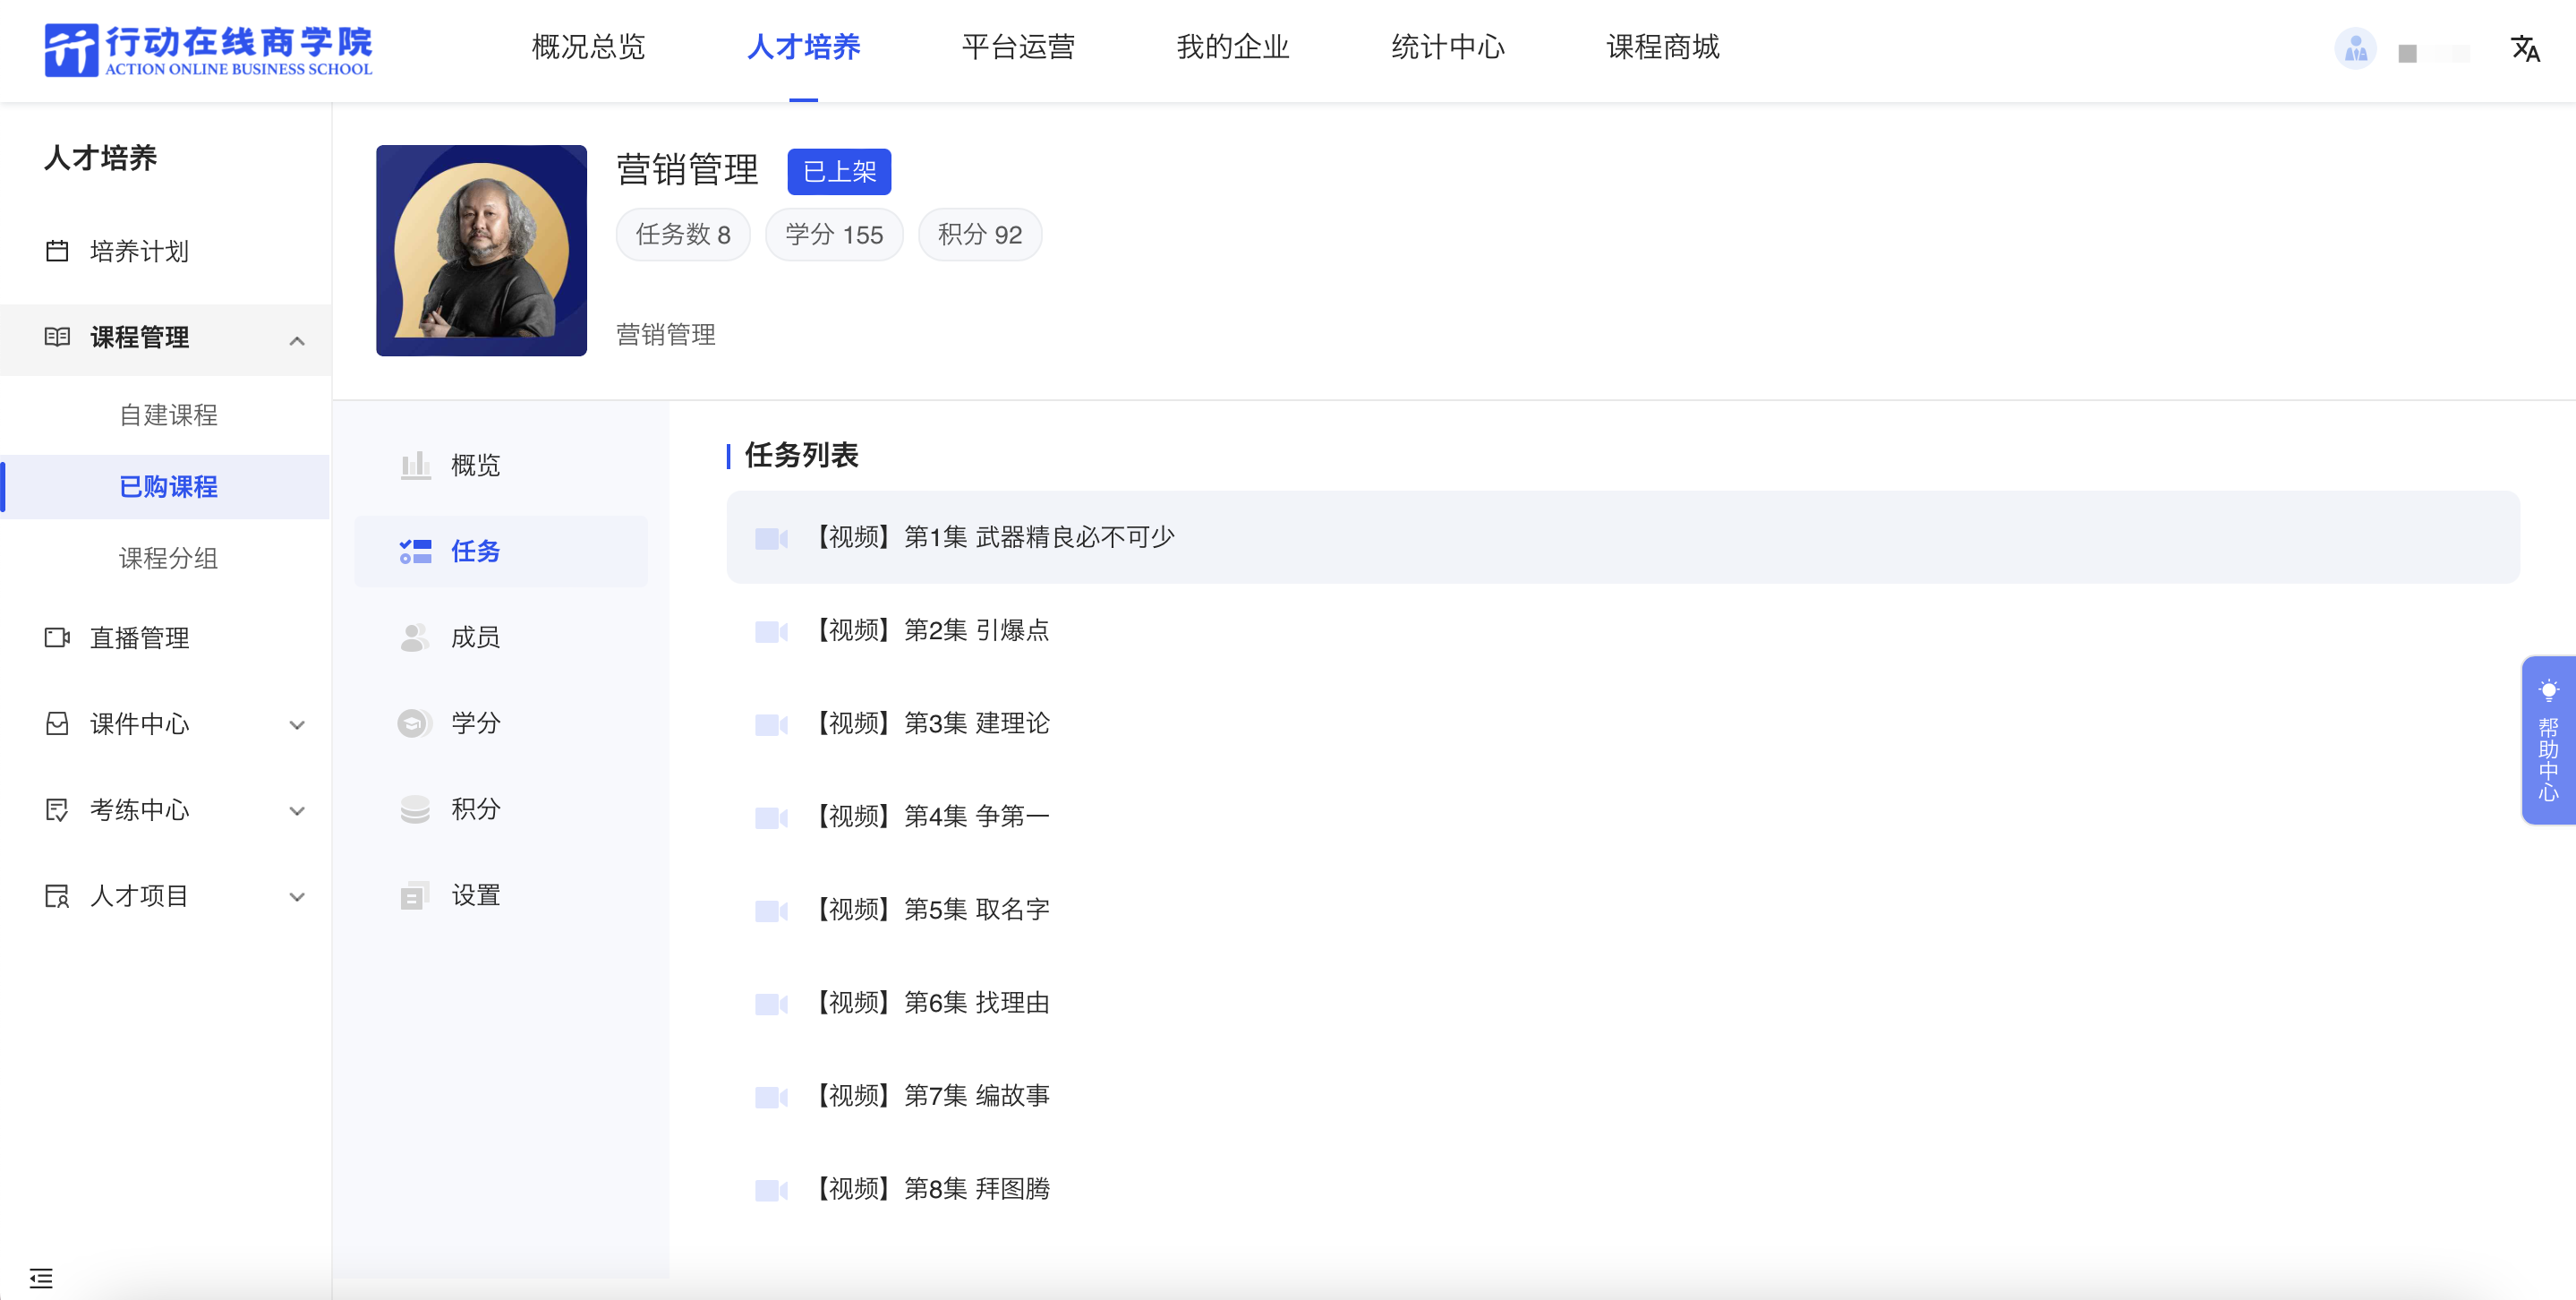Click video icon of 第7集 编故事
The height and width of the screenshot is (1300, 2576).
pos(771,1096)
